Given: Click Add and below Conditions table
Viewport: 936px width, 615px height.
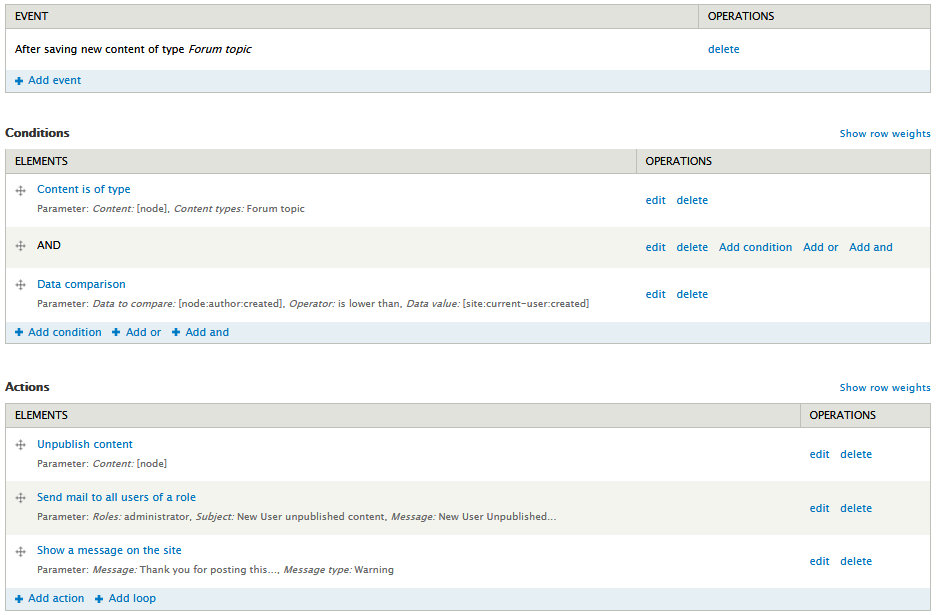Looking at the screenshot, I should click(x=206, y=332).
